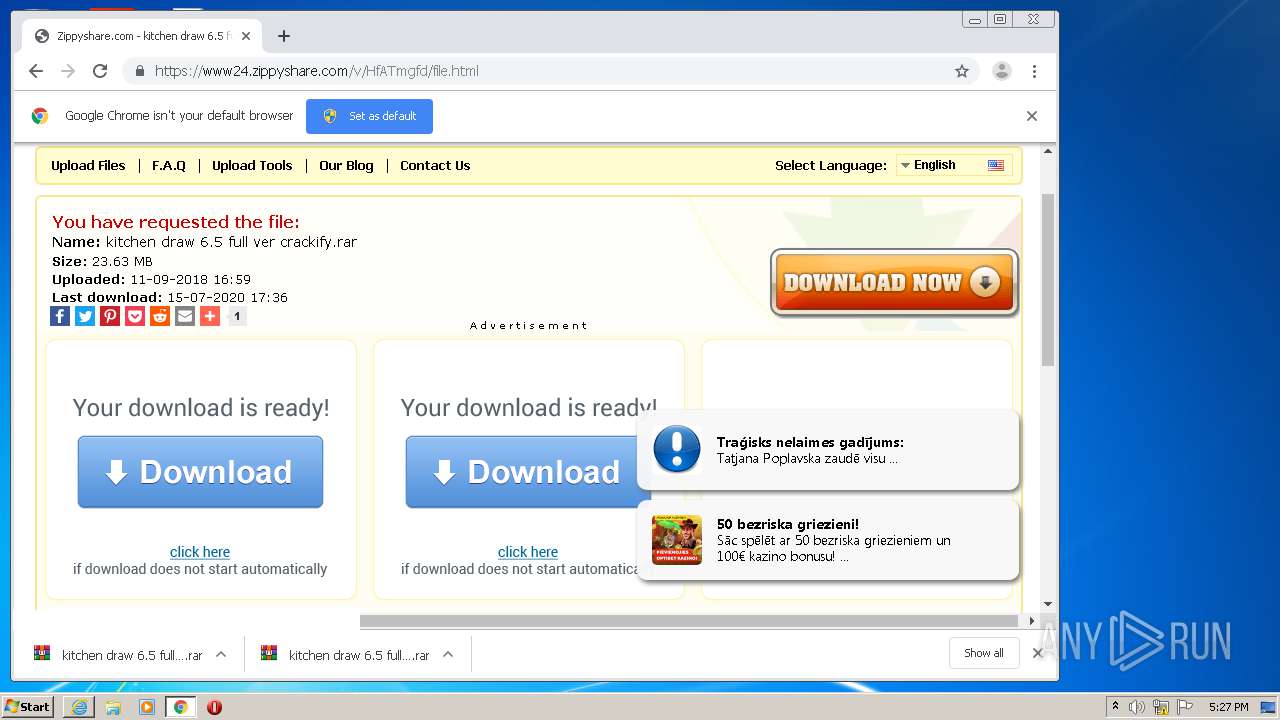Bookmark this page with the star icon
The height and width of the screenshot is (720, 1280).
click(x=962, y=71)
